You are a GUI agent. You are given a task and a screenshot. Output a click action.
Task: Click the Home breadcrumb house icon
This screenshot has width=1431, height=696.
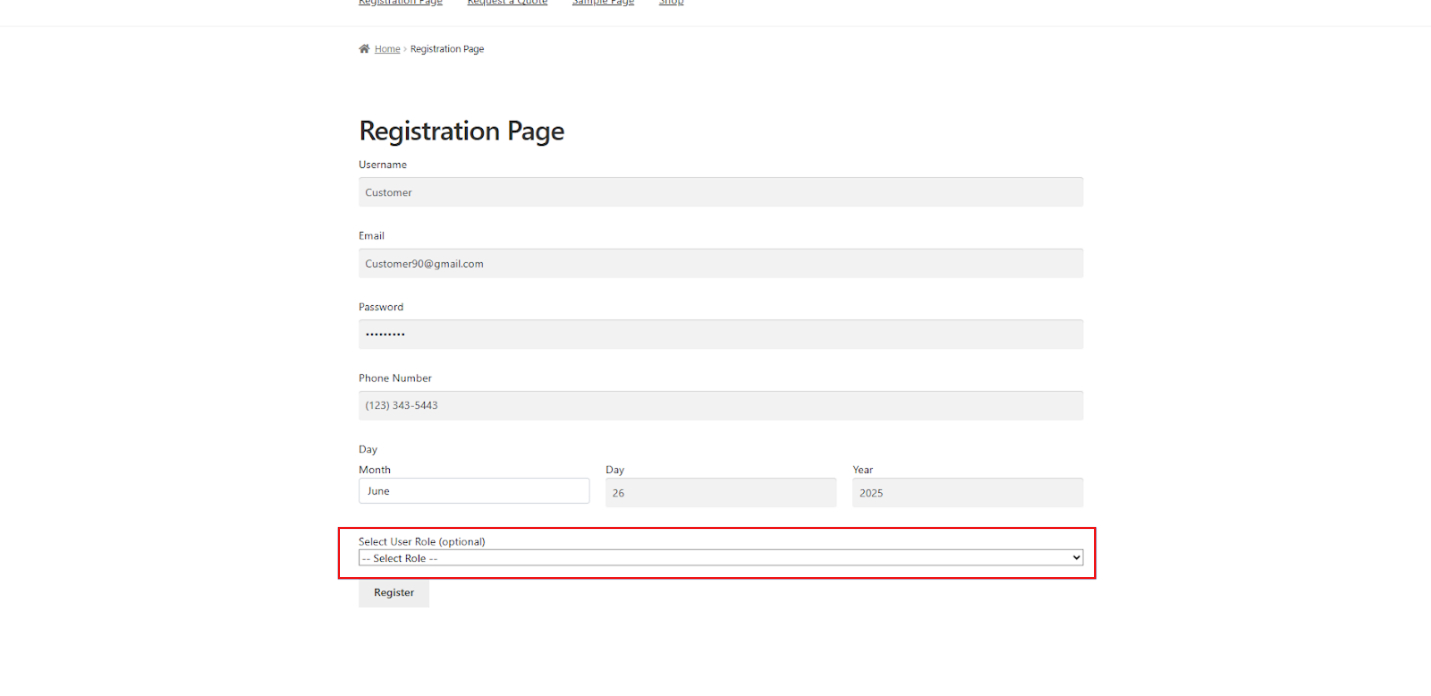pyautogui.click(x=364, y=48)
